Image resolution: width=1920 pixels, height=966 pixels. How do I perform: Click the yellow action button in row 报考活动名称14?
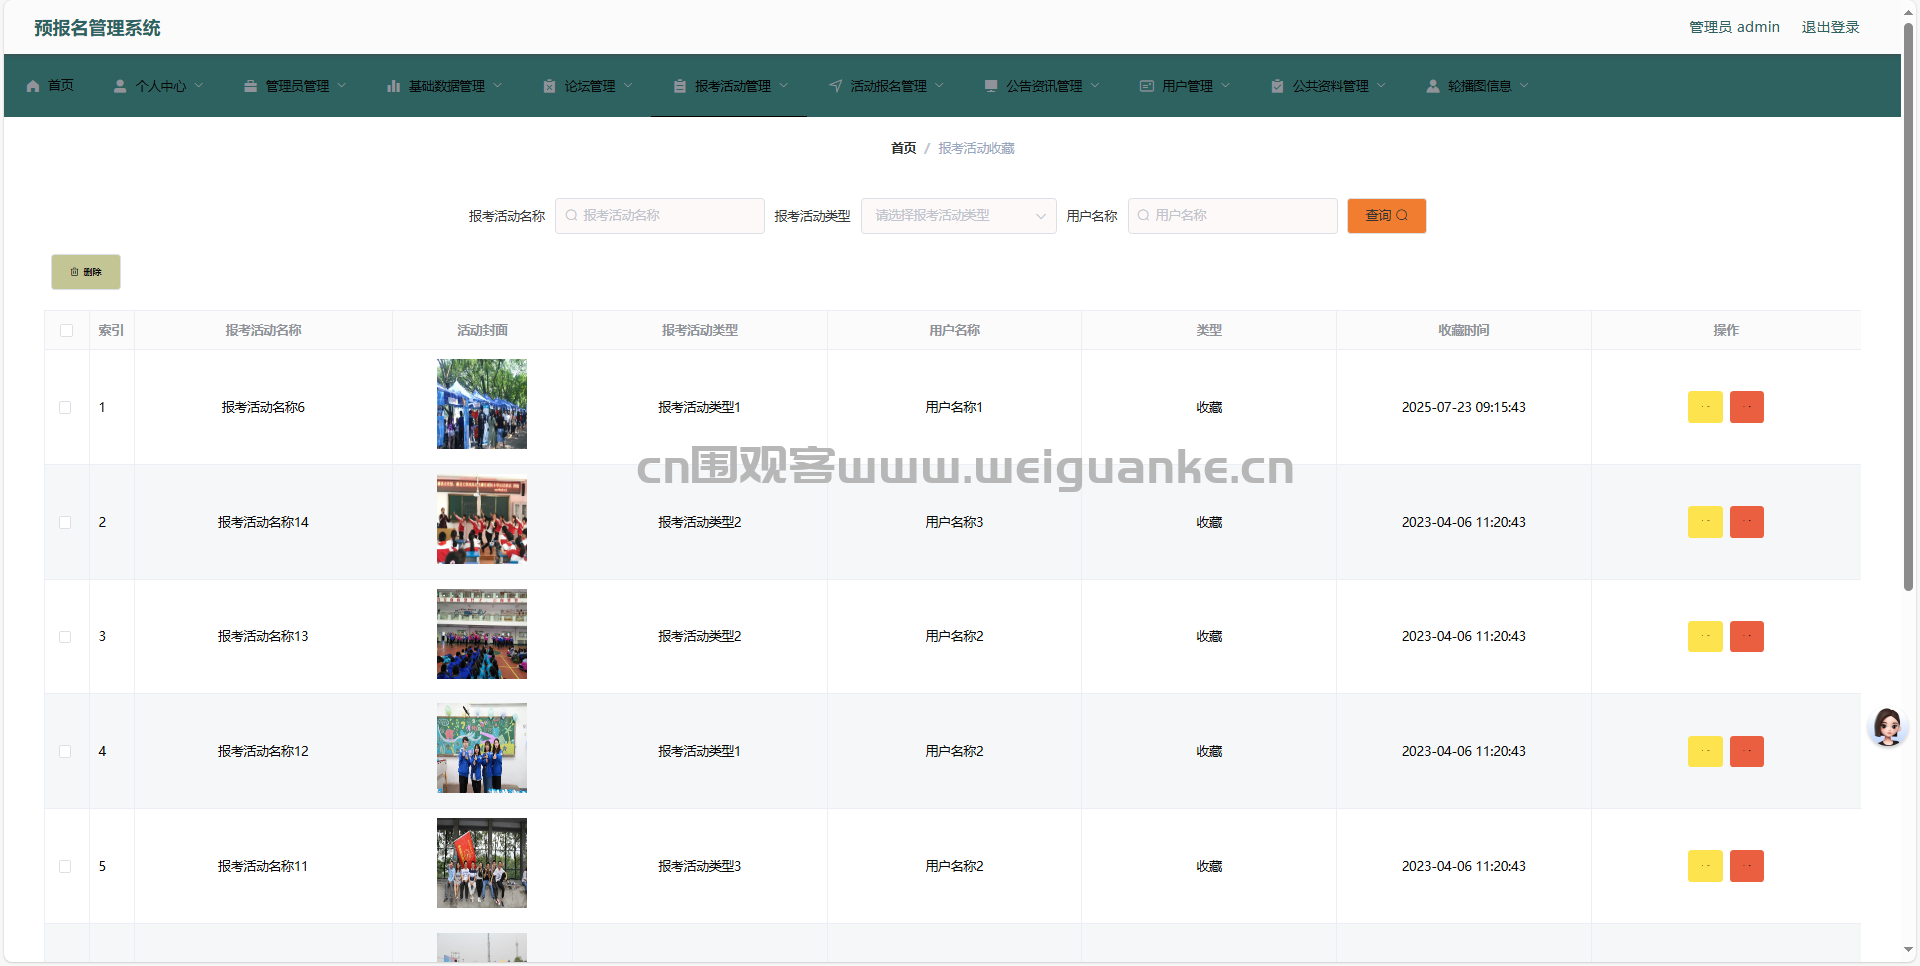[x=1705, y=522]
